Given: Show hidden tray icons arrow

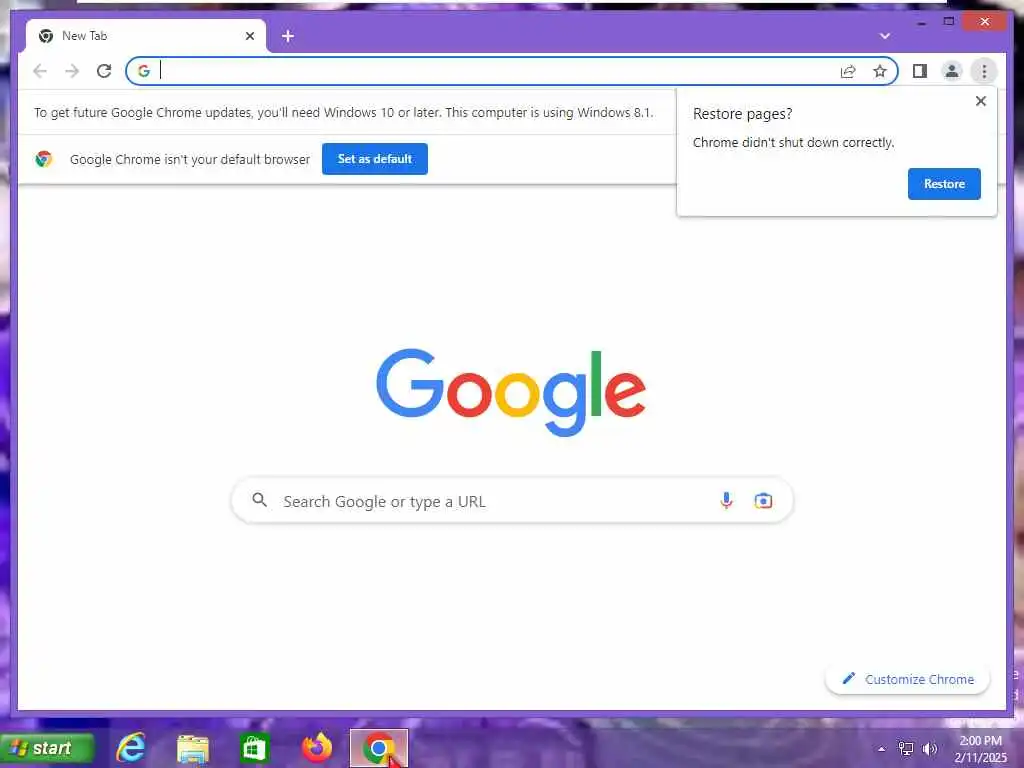Looking at the screenshot, I should [882, 749].
